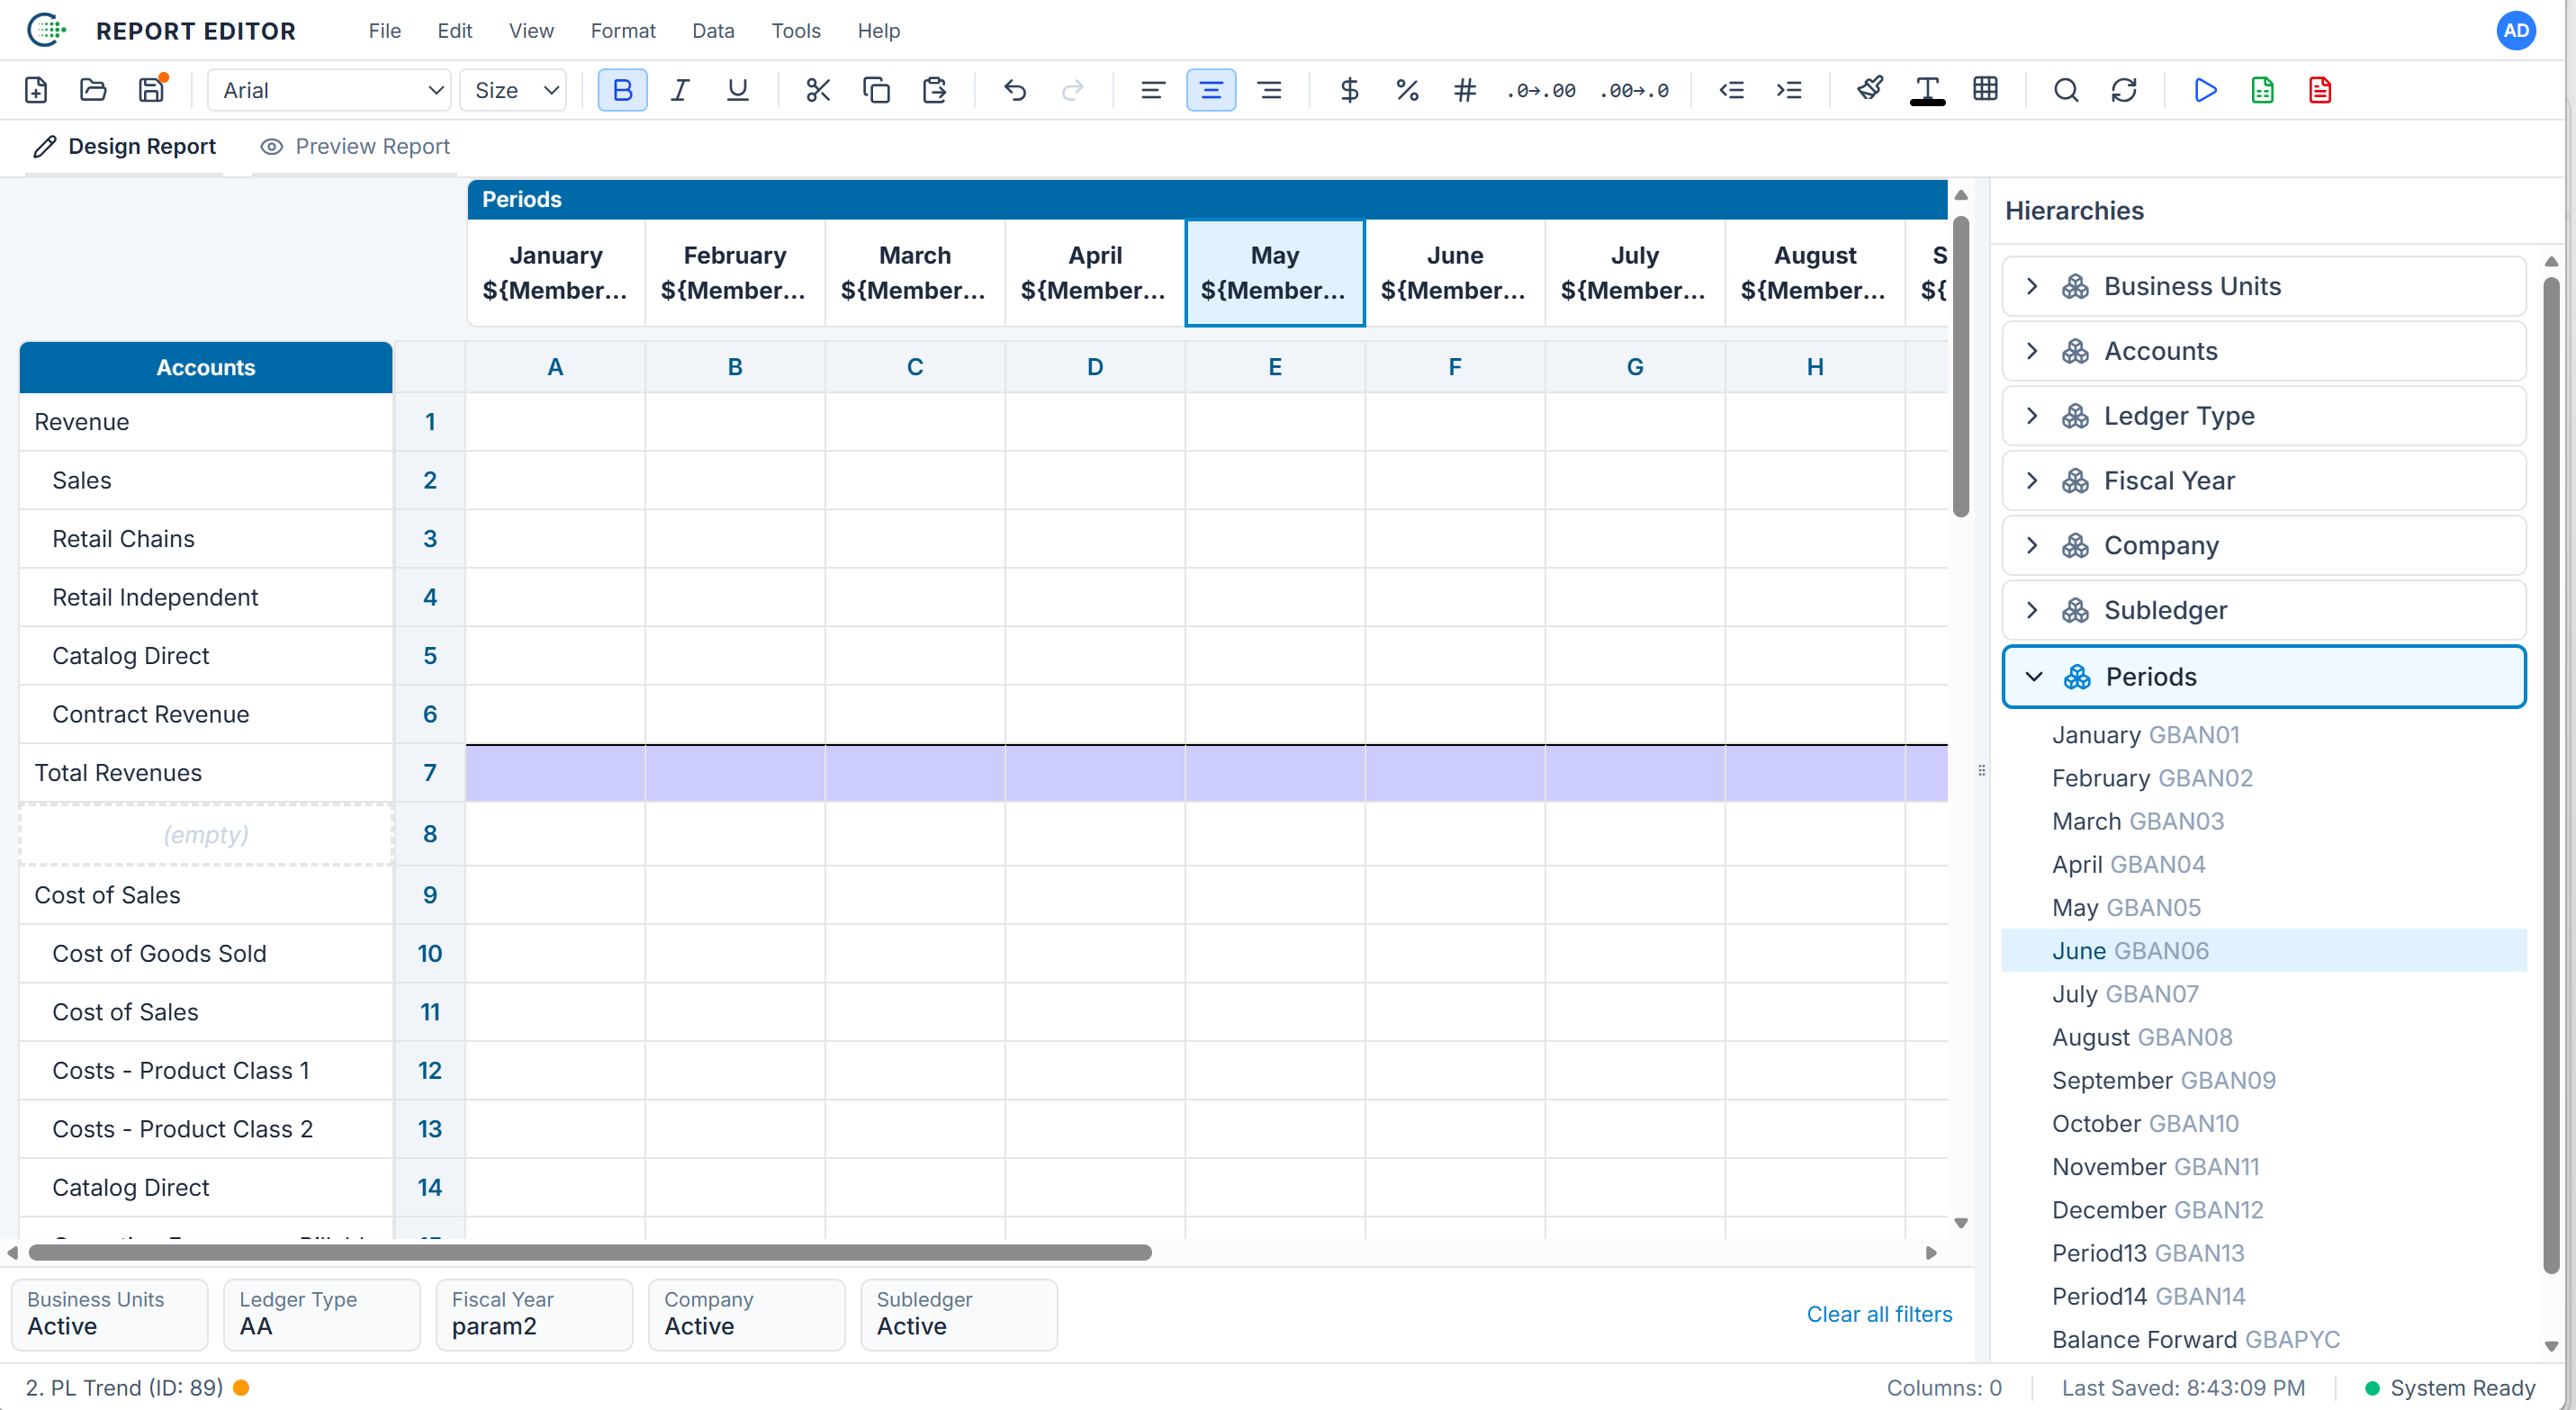Toggle Italic formatting

point(680,90)
